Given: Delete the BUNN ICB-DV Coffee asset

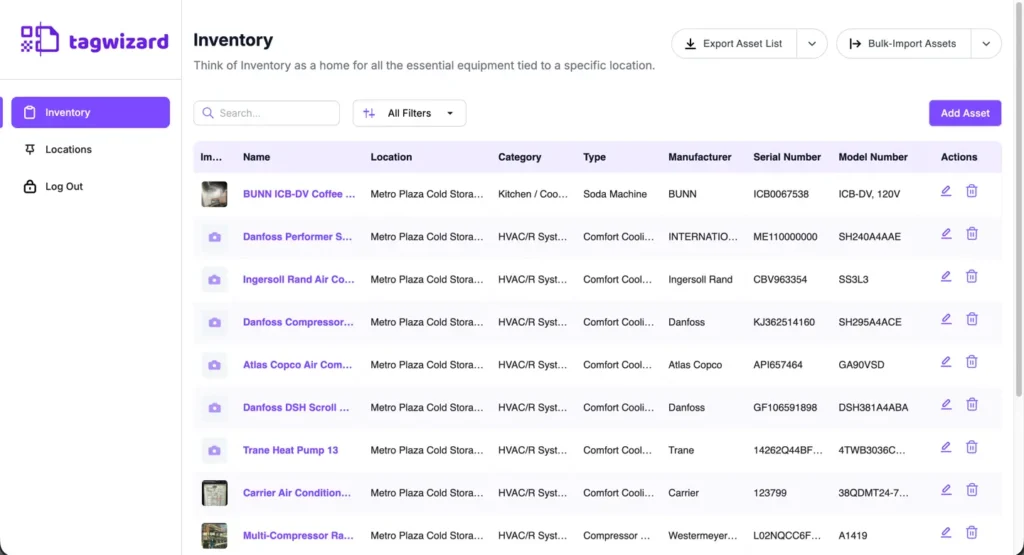Looking at the screenshot, I should pyautogui.click(x=972, y=191).
